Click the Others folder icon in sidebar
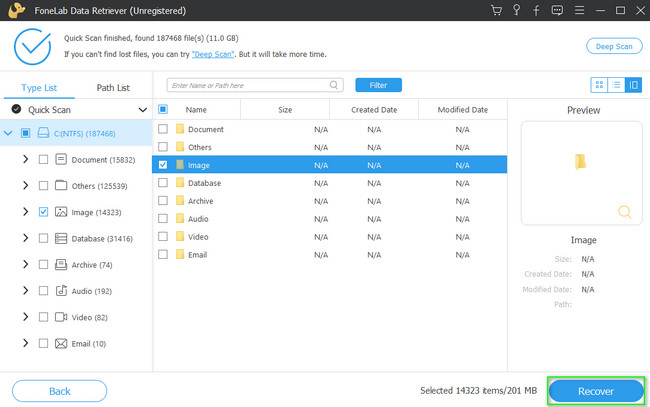This screenshot has width=650, height=407. click(61, 185)
